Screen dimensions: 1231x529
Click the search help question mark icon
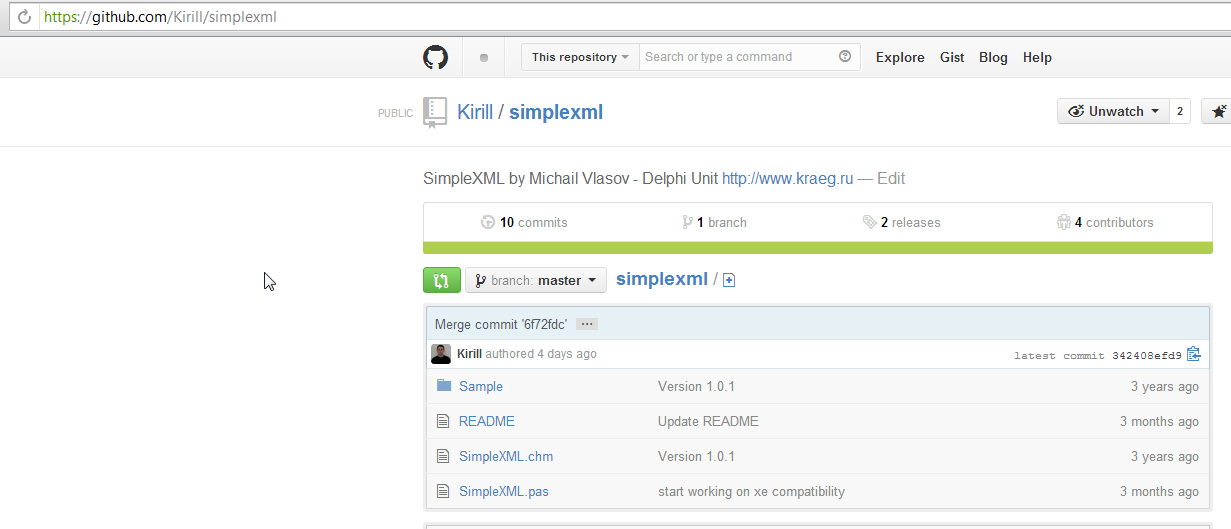click(845, 57)
